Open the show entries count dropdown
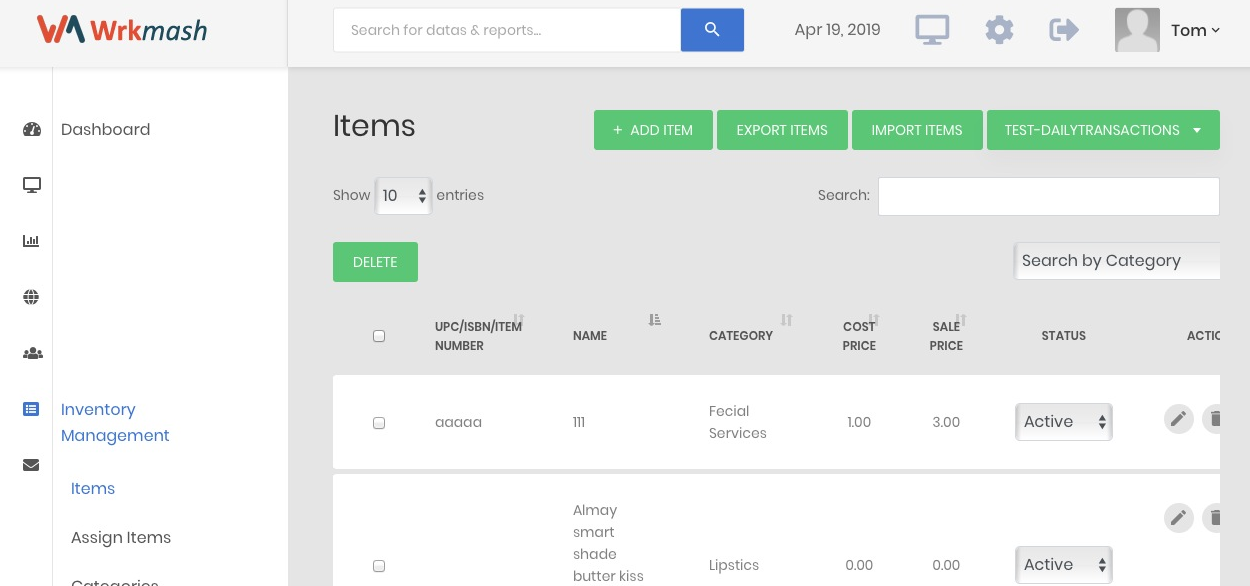1250x586 pixels. click(x=404, y=196)
